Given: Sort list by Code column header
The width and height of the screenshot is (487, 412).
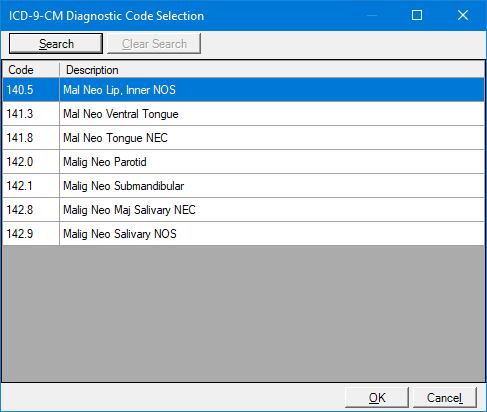Looking at the screenshot, I should pyautogui.click(x=31, y=70).
